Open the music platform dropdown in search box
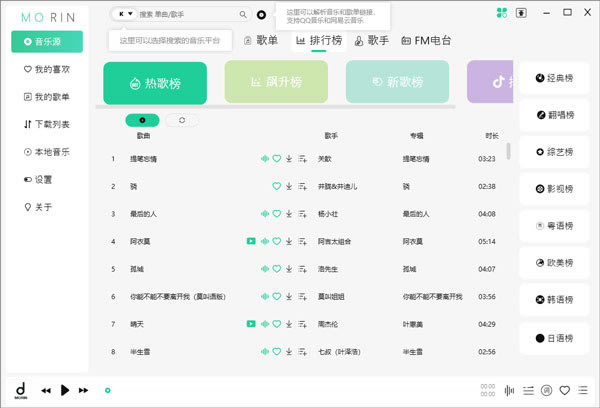The height and width of the screenshot is (408, 600). click(125, 15)
